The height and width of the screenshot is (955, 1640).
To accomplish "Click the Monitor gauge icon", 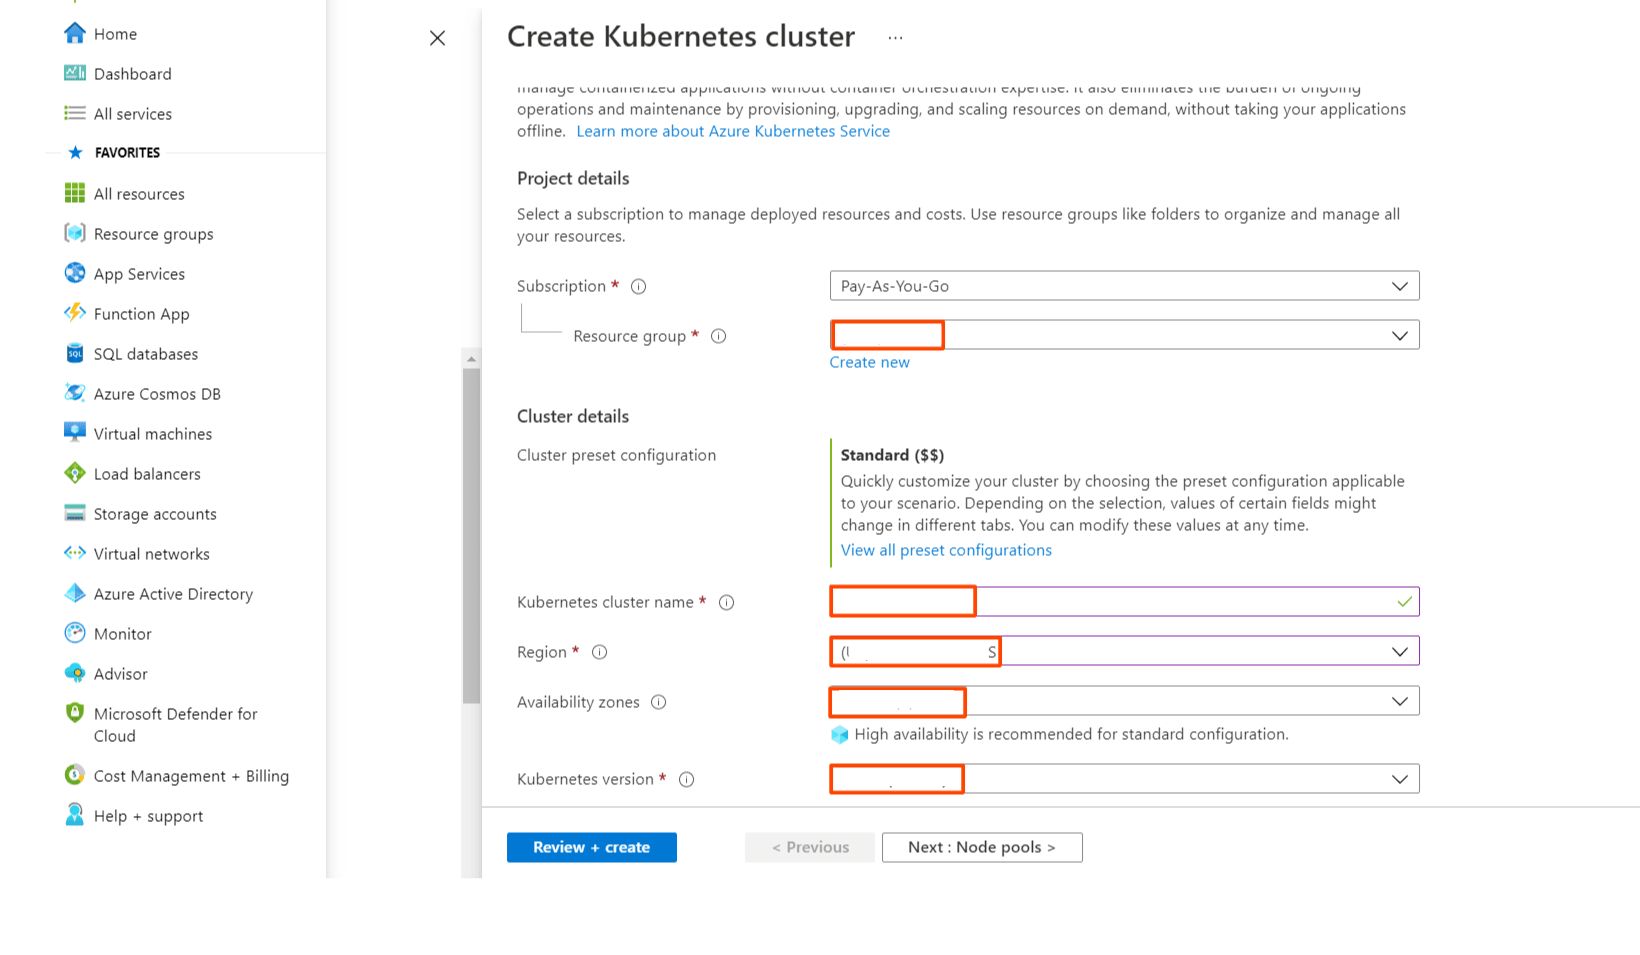I will click(75, 633).
